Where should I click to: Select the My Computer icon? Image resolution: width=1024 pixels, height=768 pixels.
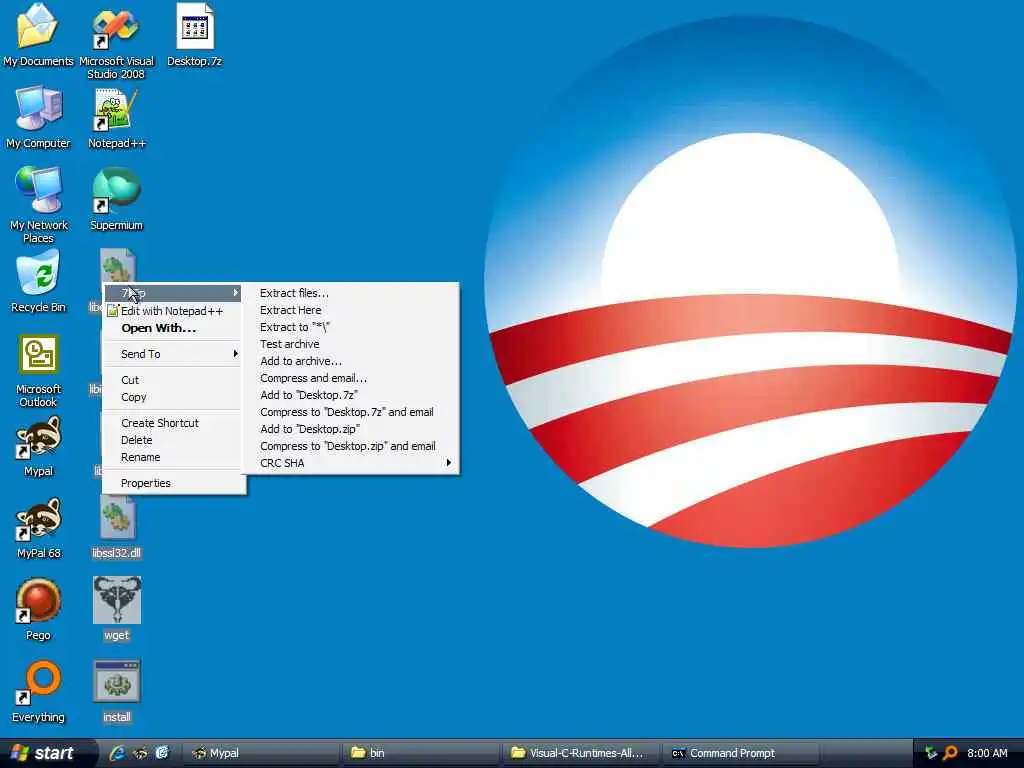click(38, 118)
